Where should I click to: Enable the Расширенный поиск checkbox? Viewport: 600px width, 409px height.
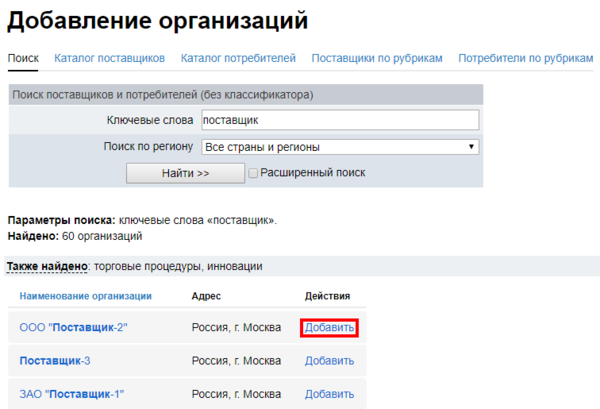click(253, 173)
